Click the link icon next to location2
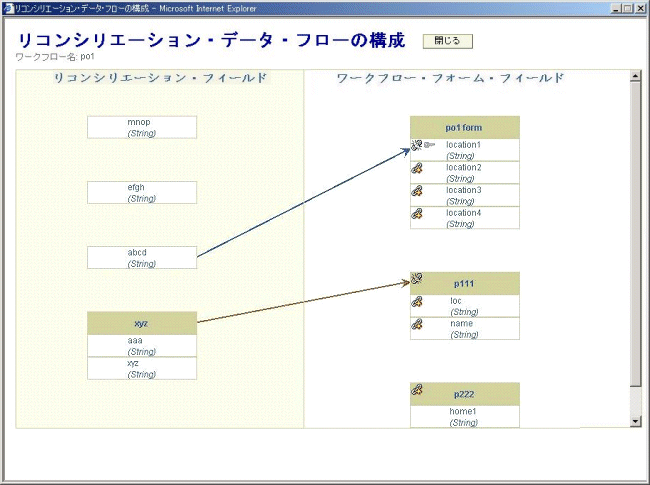Screen dimensions: 650x485 point(417,168)
